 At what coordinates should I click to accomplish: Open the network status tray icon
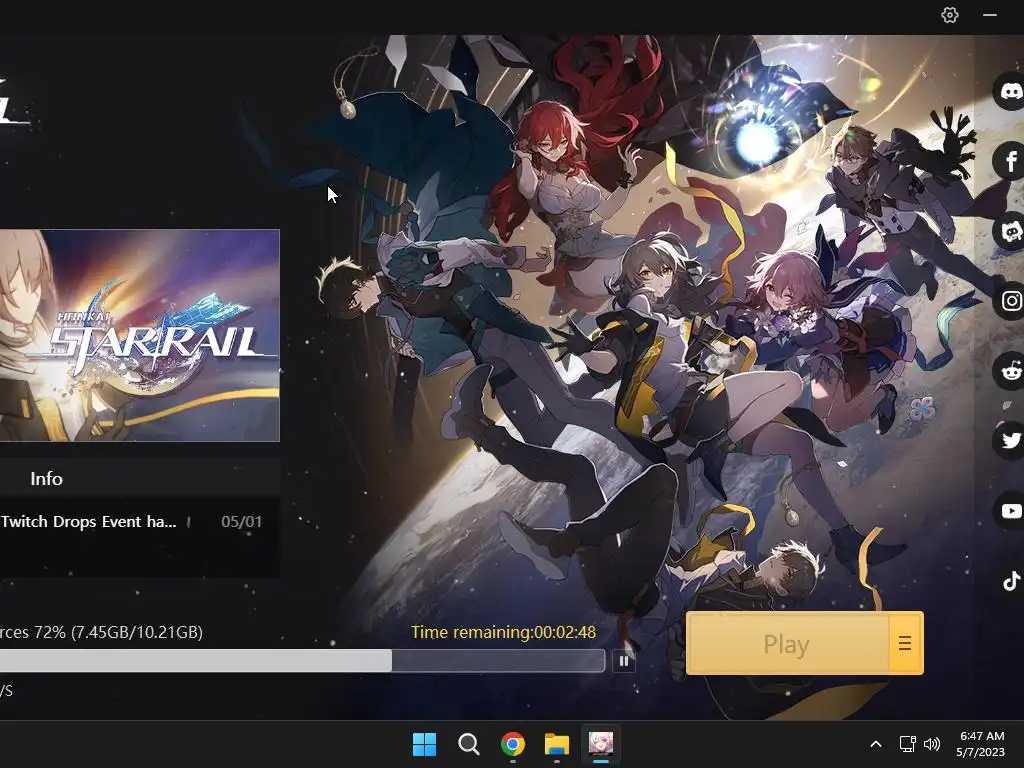pyautogui.click(x=907, y=744)
